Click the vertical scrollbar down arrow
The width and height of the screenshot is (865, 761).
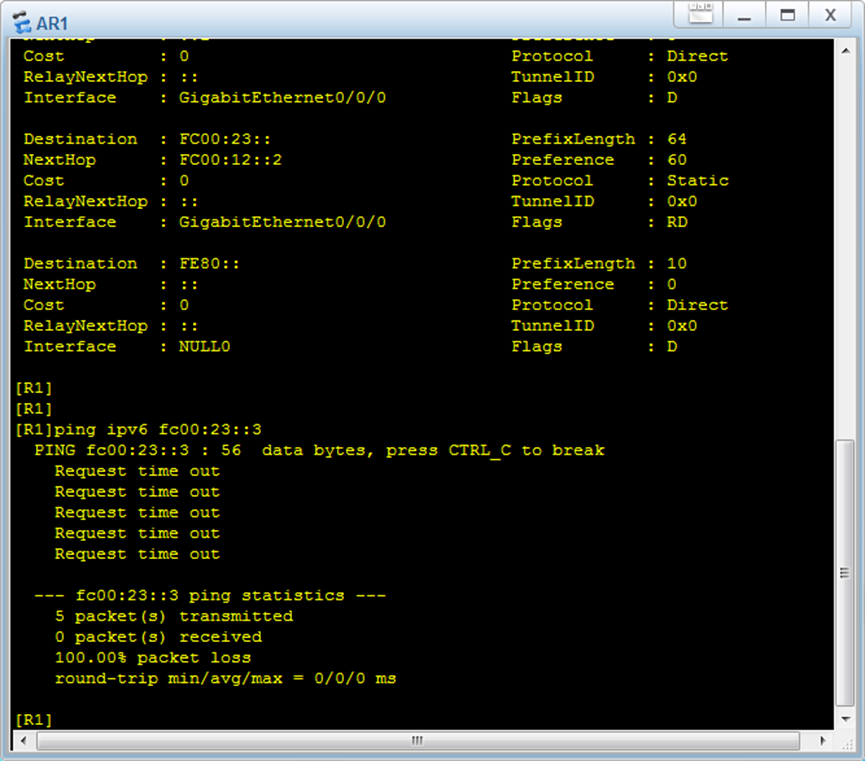(845, 719)
